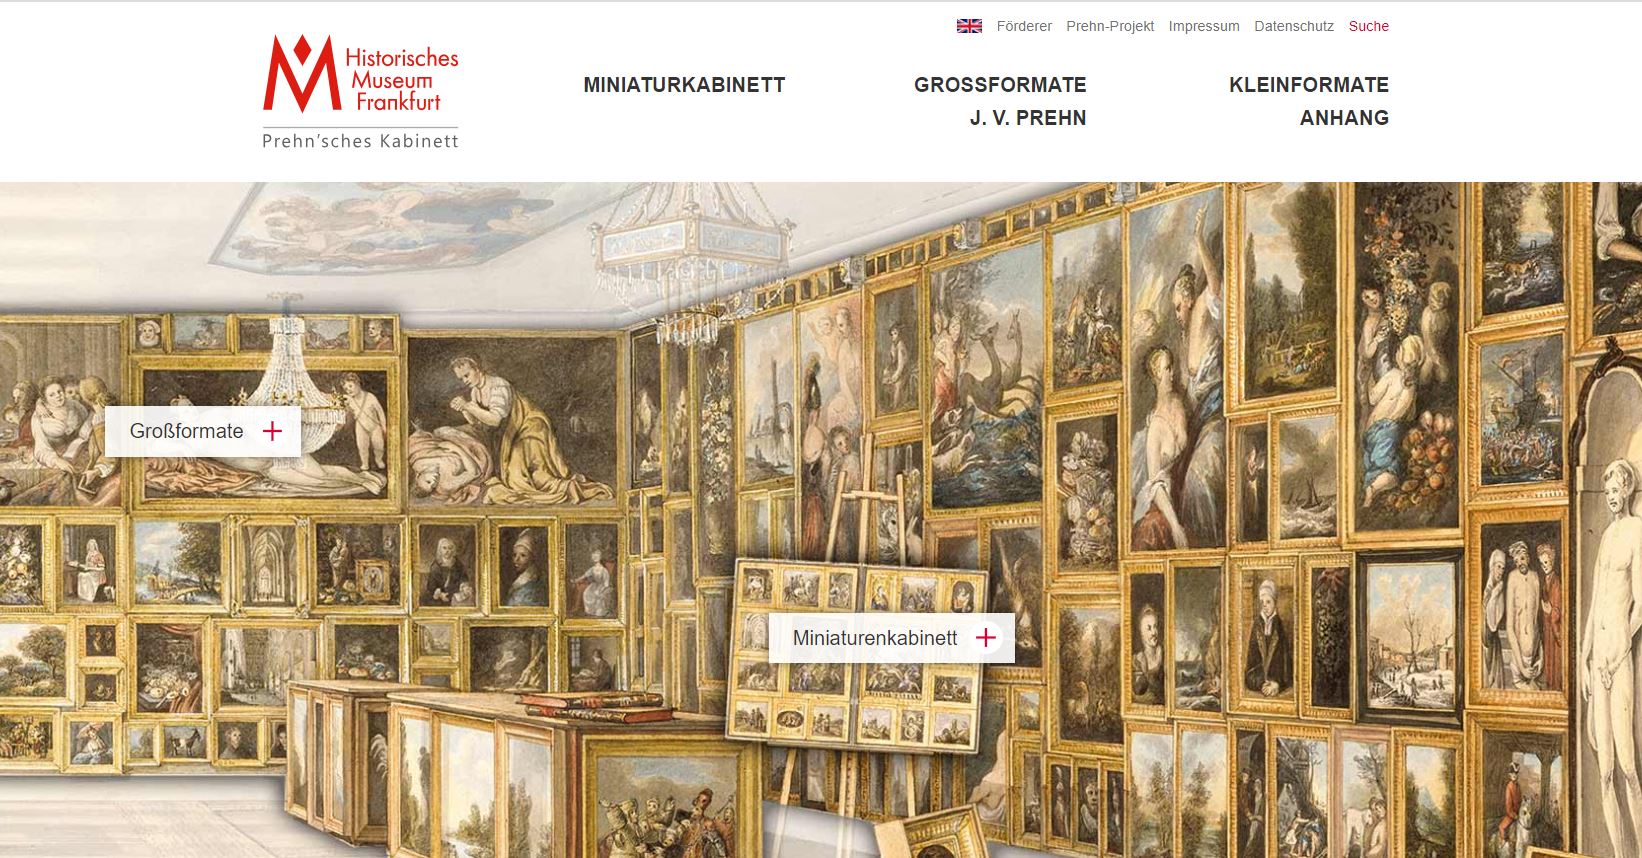Expand the Großformate hotspot label

point(203,431)
